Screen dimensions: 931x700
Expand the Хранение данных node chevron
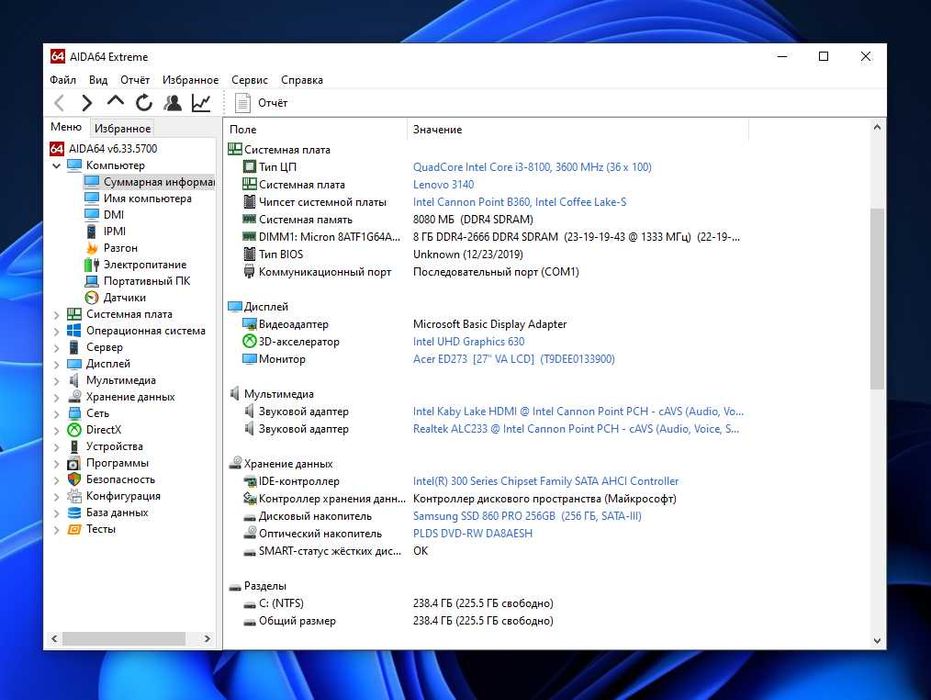(x=56, y=397)
